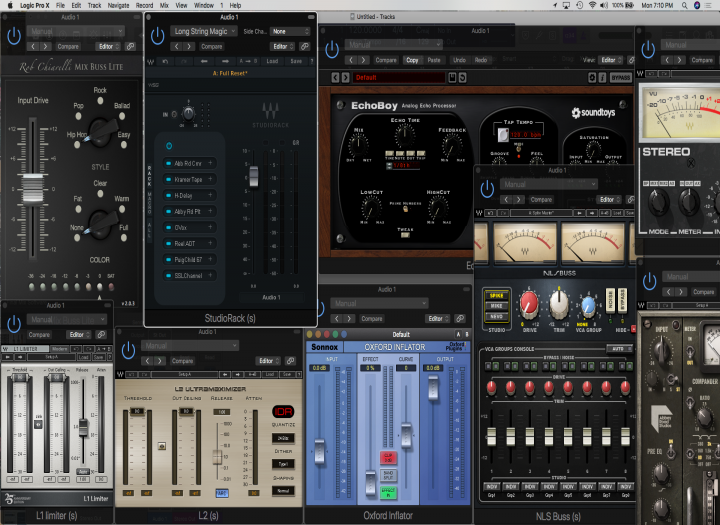
Task: Click Load in StudioRack Waves toolbar
Action: pyautogui.click(x=272, y=61)
